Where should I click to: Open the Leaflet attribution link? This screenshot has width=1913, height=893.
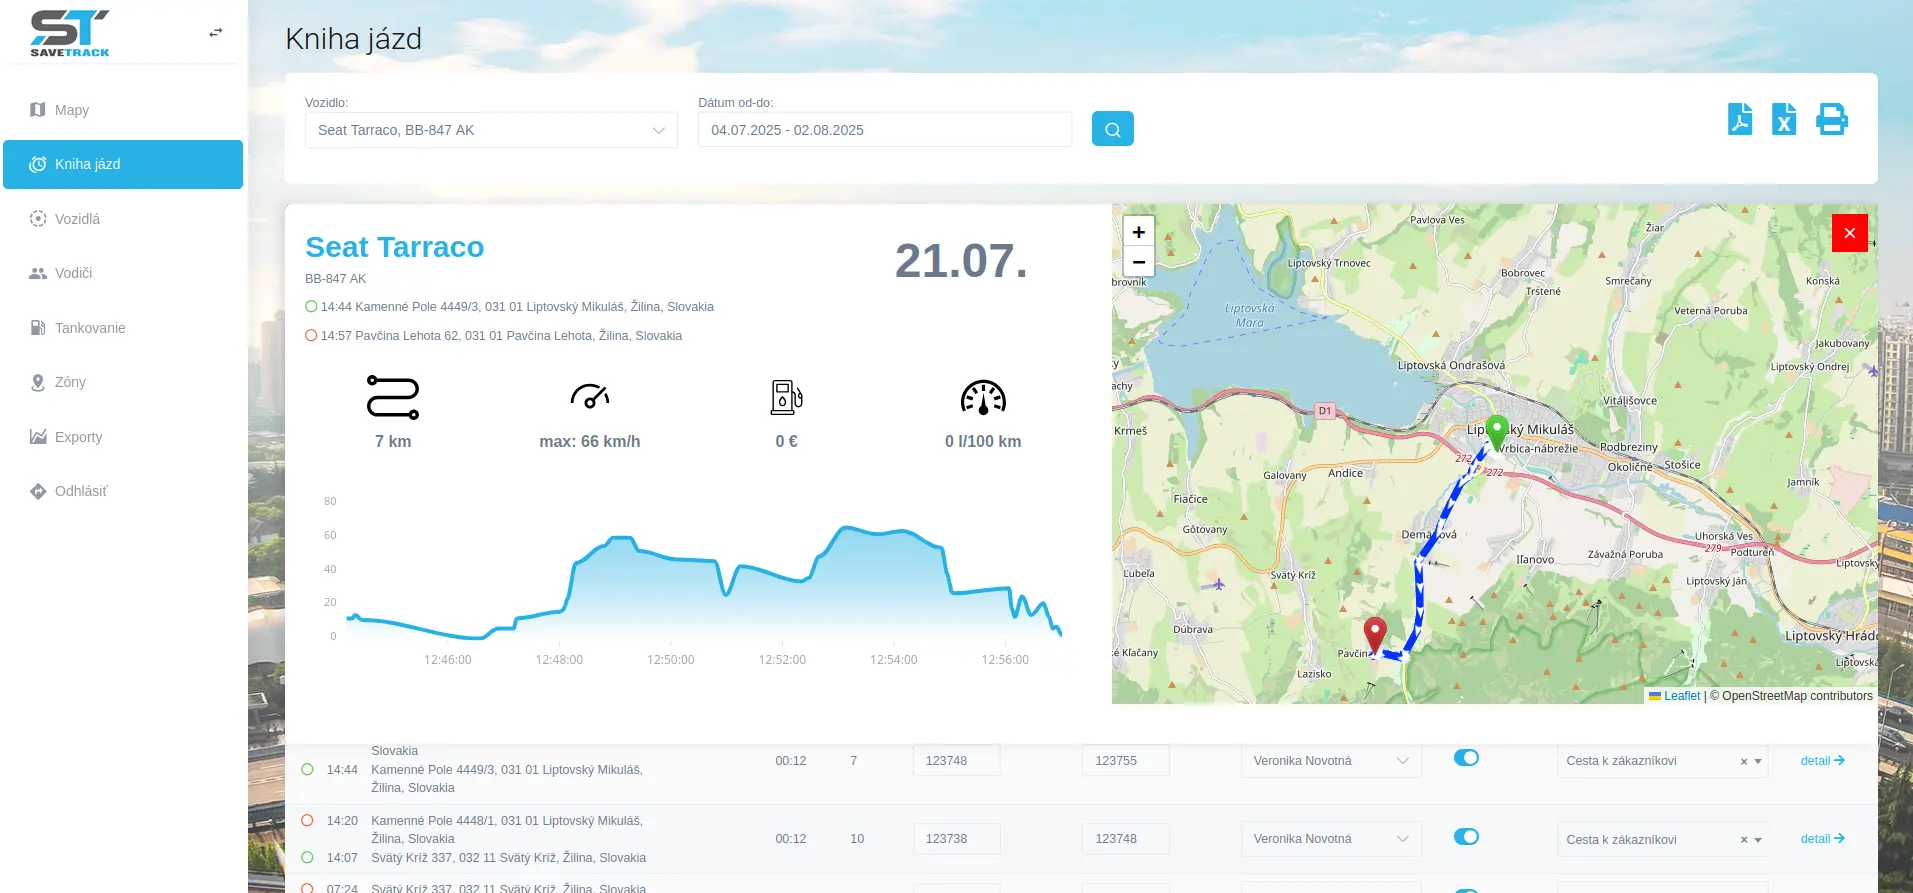pyautogui.click(x=1681, y=696)
